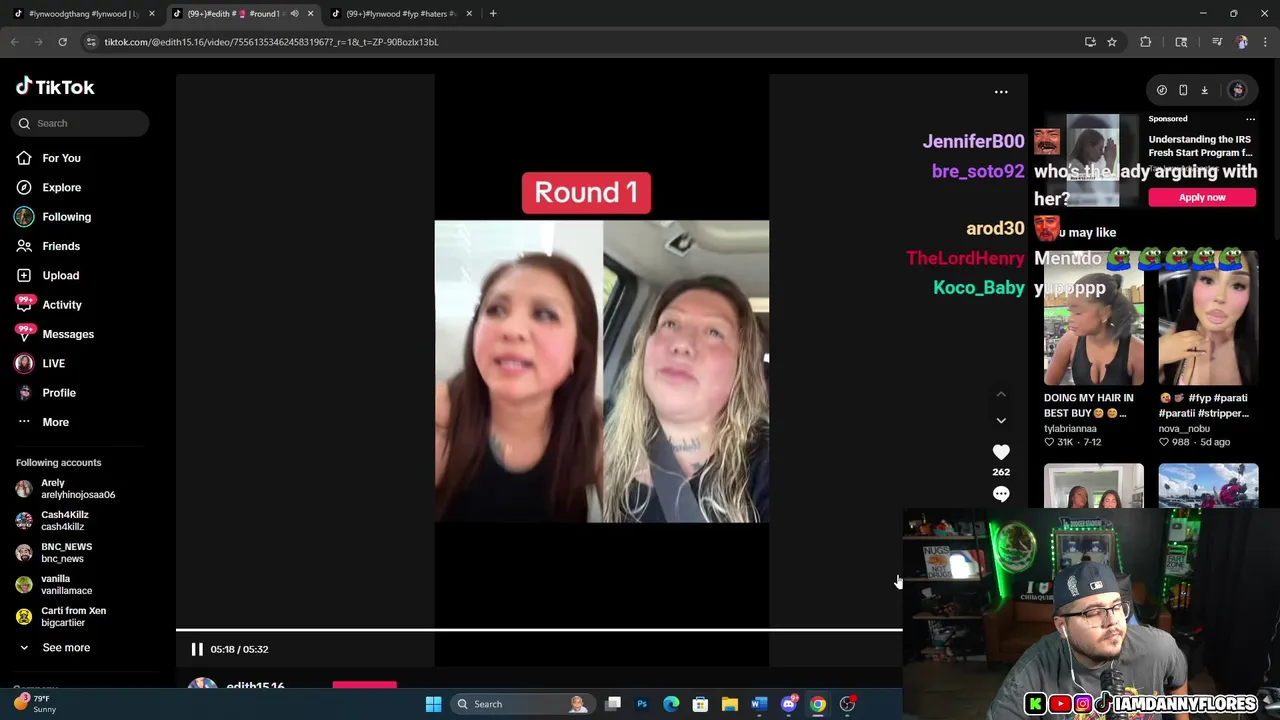This screenshot has height=720, width=1280.
Task: Open Chrome three-dot main menu
Action: click(x=1266, y=42)
